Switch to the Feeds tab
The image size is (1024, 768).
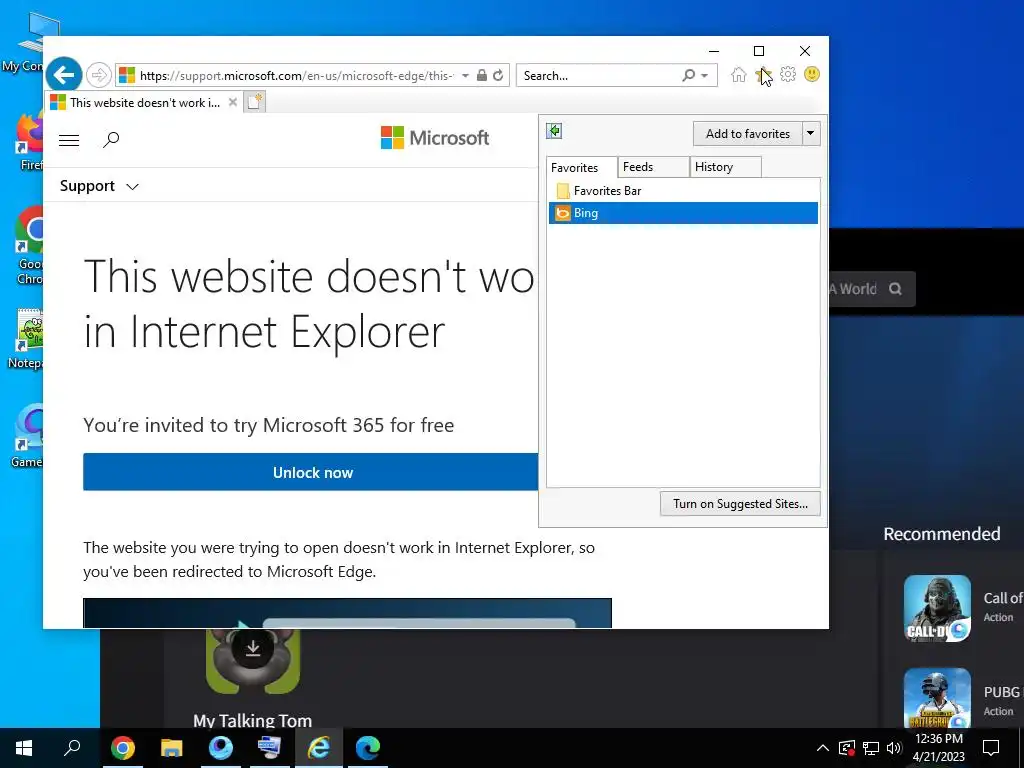(652, 167)
